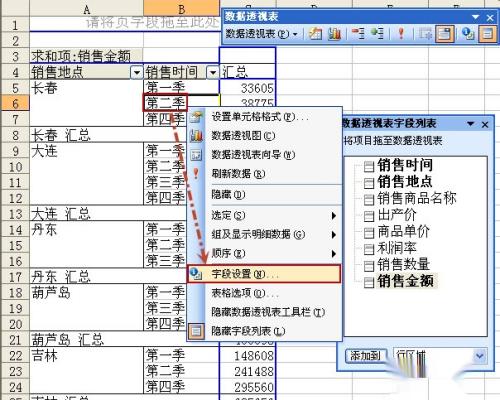
Task: Choose 数据透视图(C) from the context menu
Action: click(x=265, y=136)
